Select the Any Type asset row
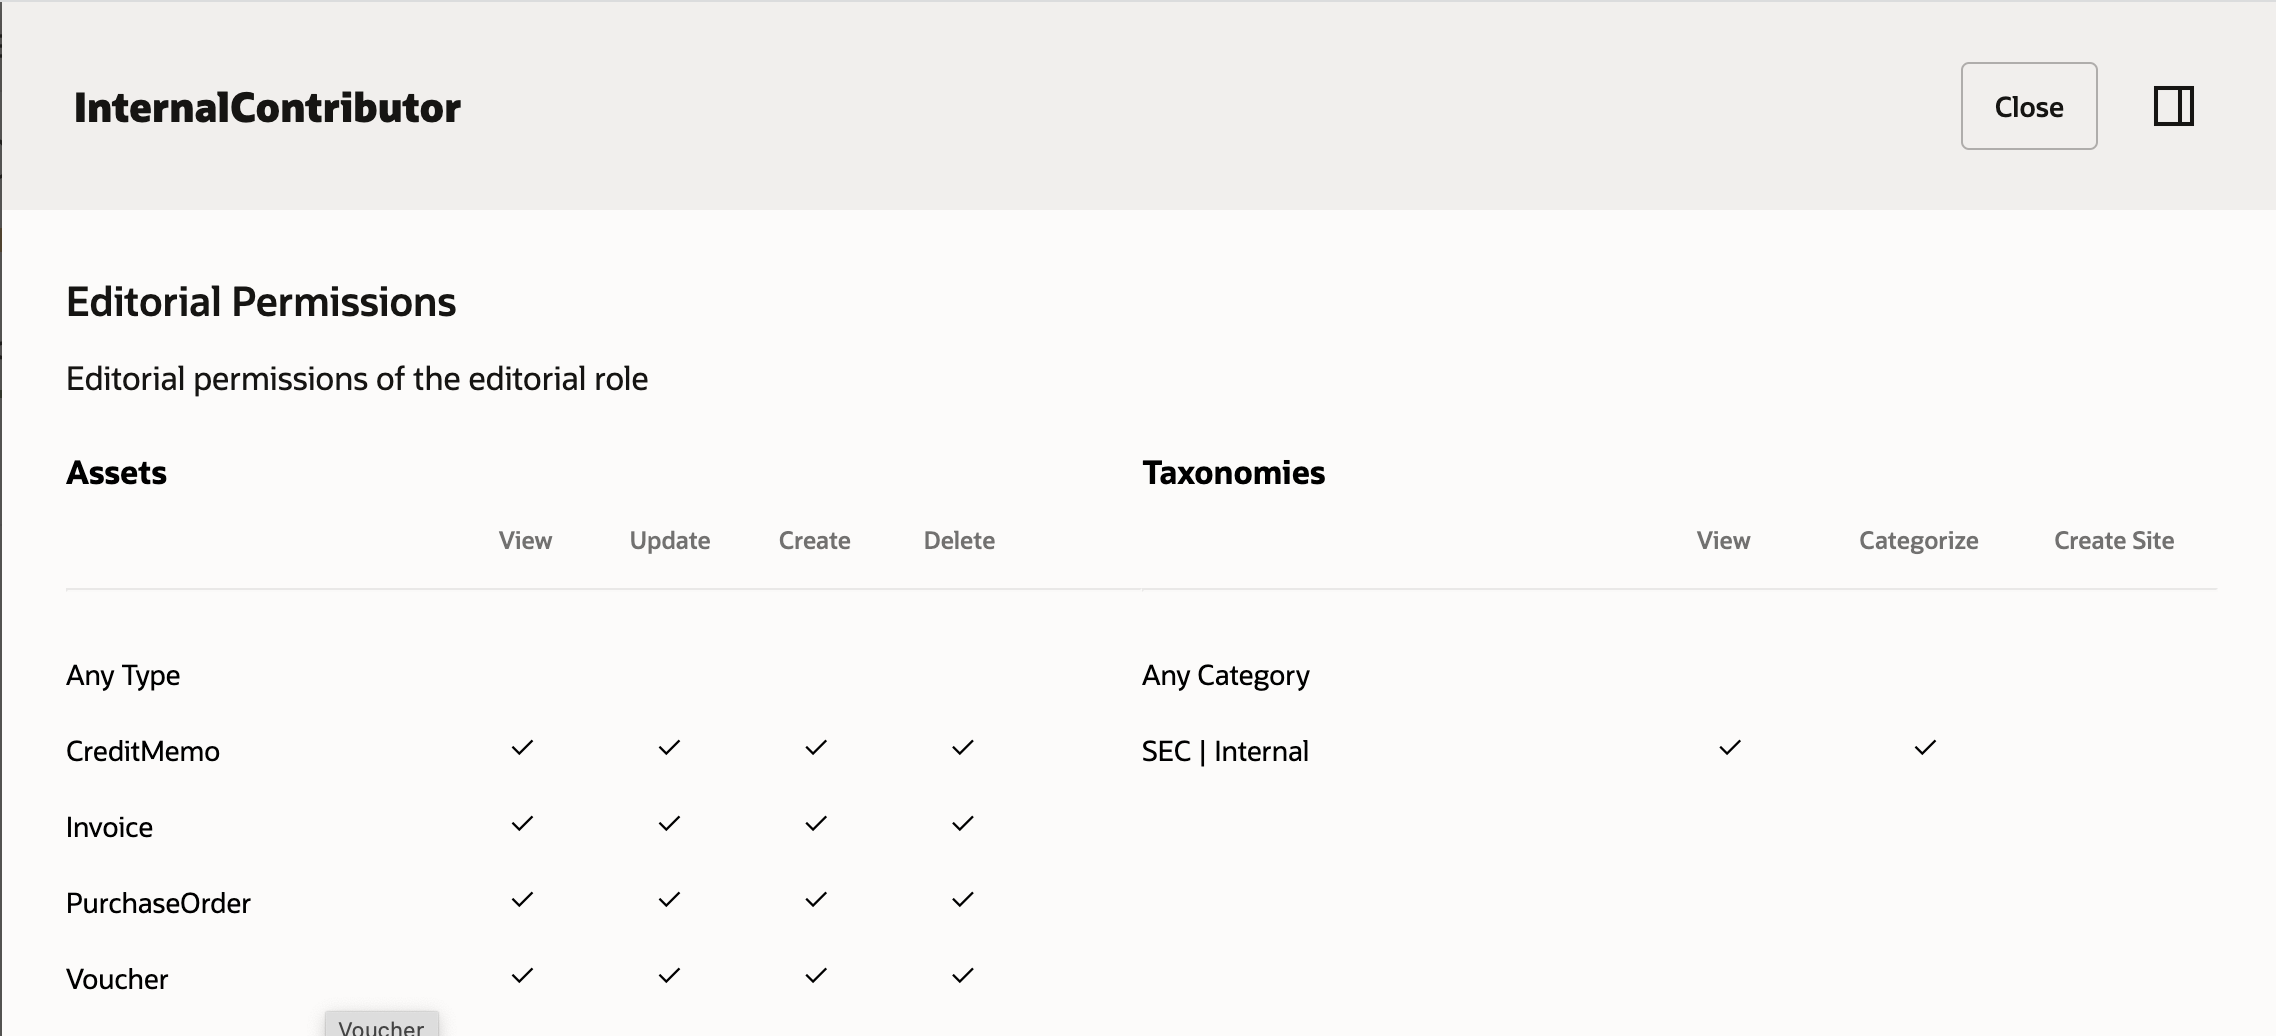This screenshot has height=1036, width=2276. click(x=123, y=676)
